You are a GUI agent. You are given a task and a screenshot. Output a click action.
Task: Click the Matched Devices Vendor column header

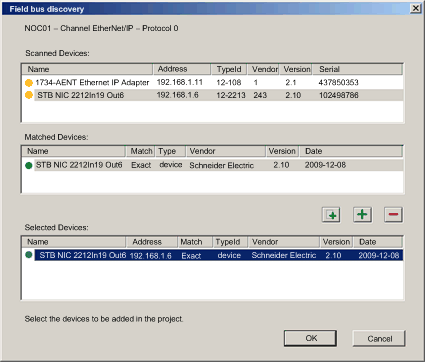pyautogui.click(x=226, y=151)
